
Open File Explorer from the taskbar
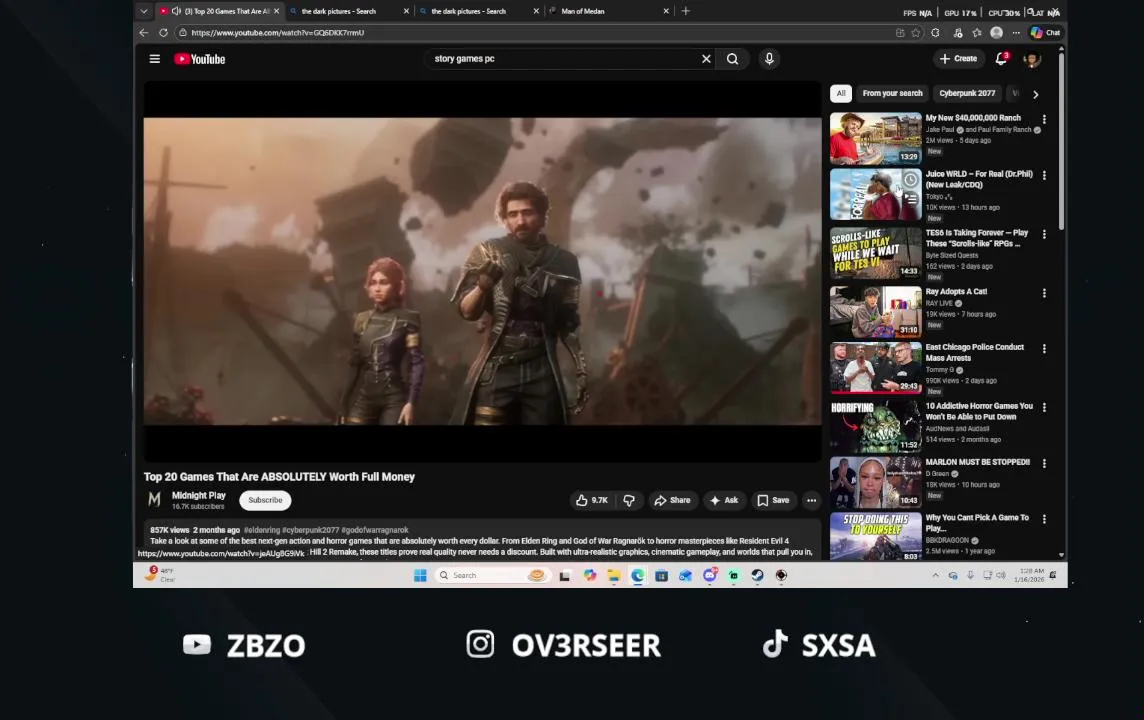tap(614, 576)
